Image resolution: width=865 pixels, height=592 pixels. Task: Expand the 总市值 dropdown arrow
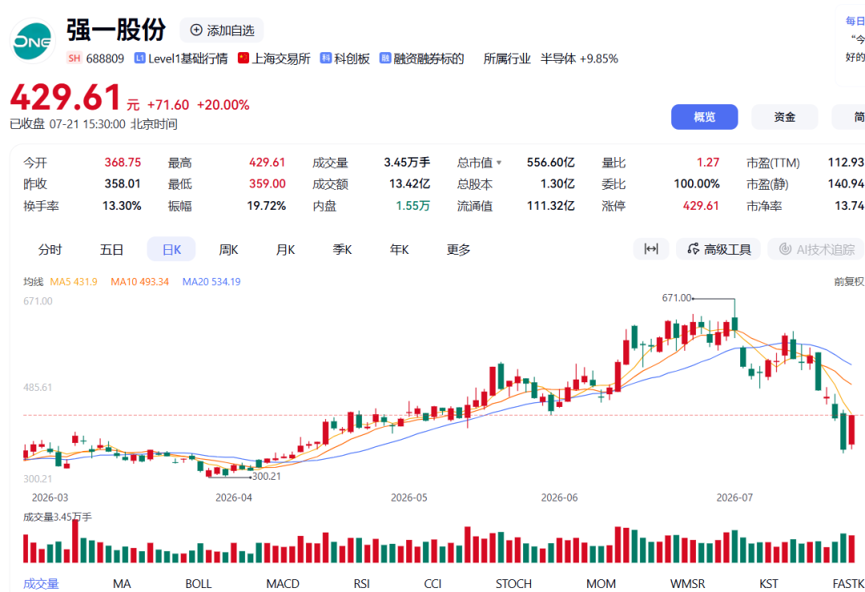(499, 163)
